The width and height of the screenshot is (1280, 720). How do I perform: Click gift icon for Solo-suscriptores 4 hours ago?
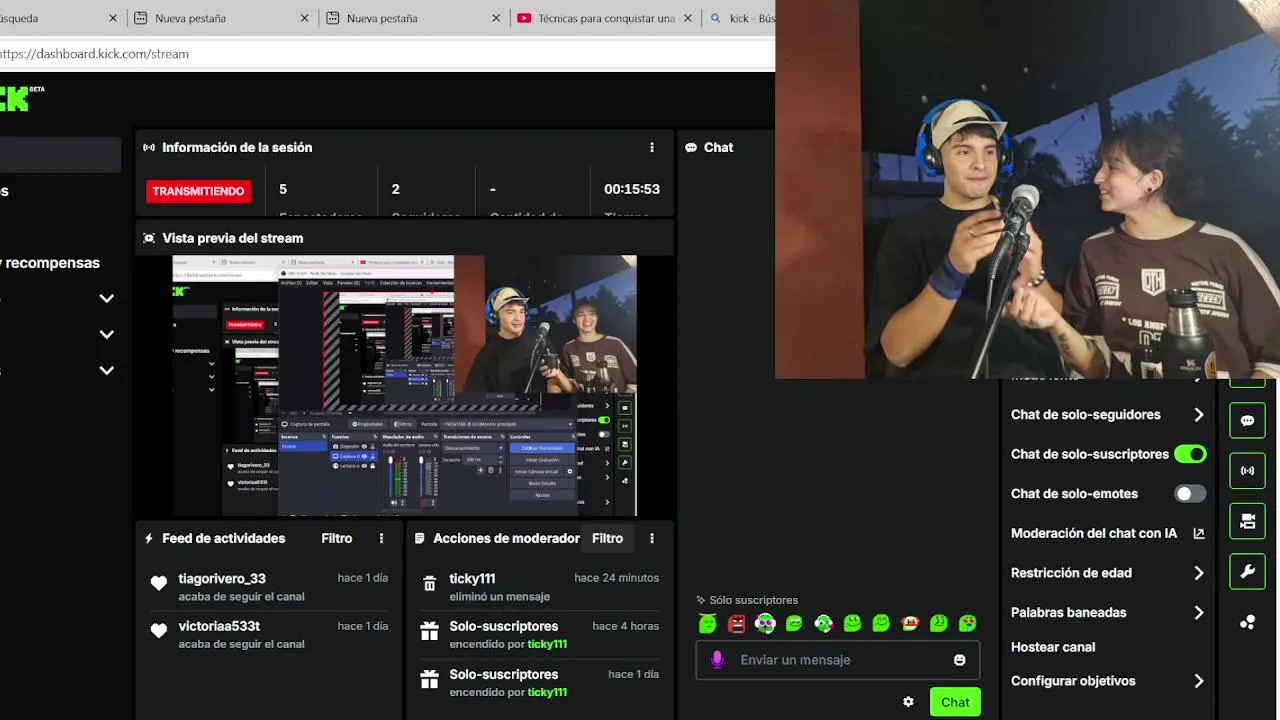tap(429, 632)
